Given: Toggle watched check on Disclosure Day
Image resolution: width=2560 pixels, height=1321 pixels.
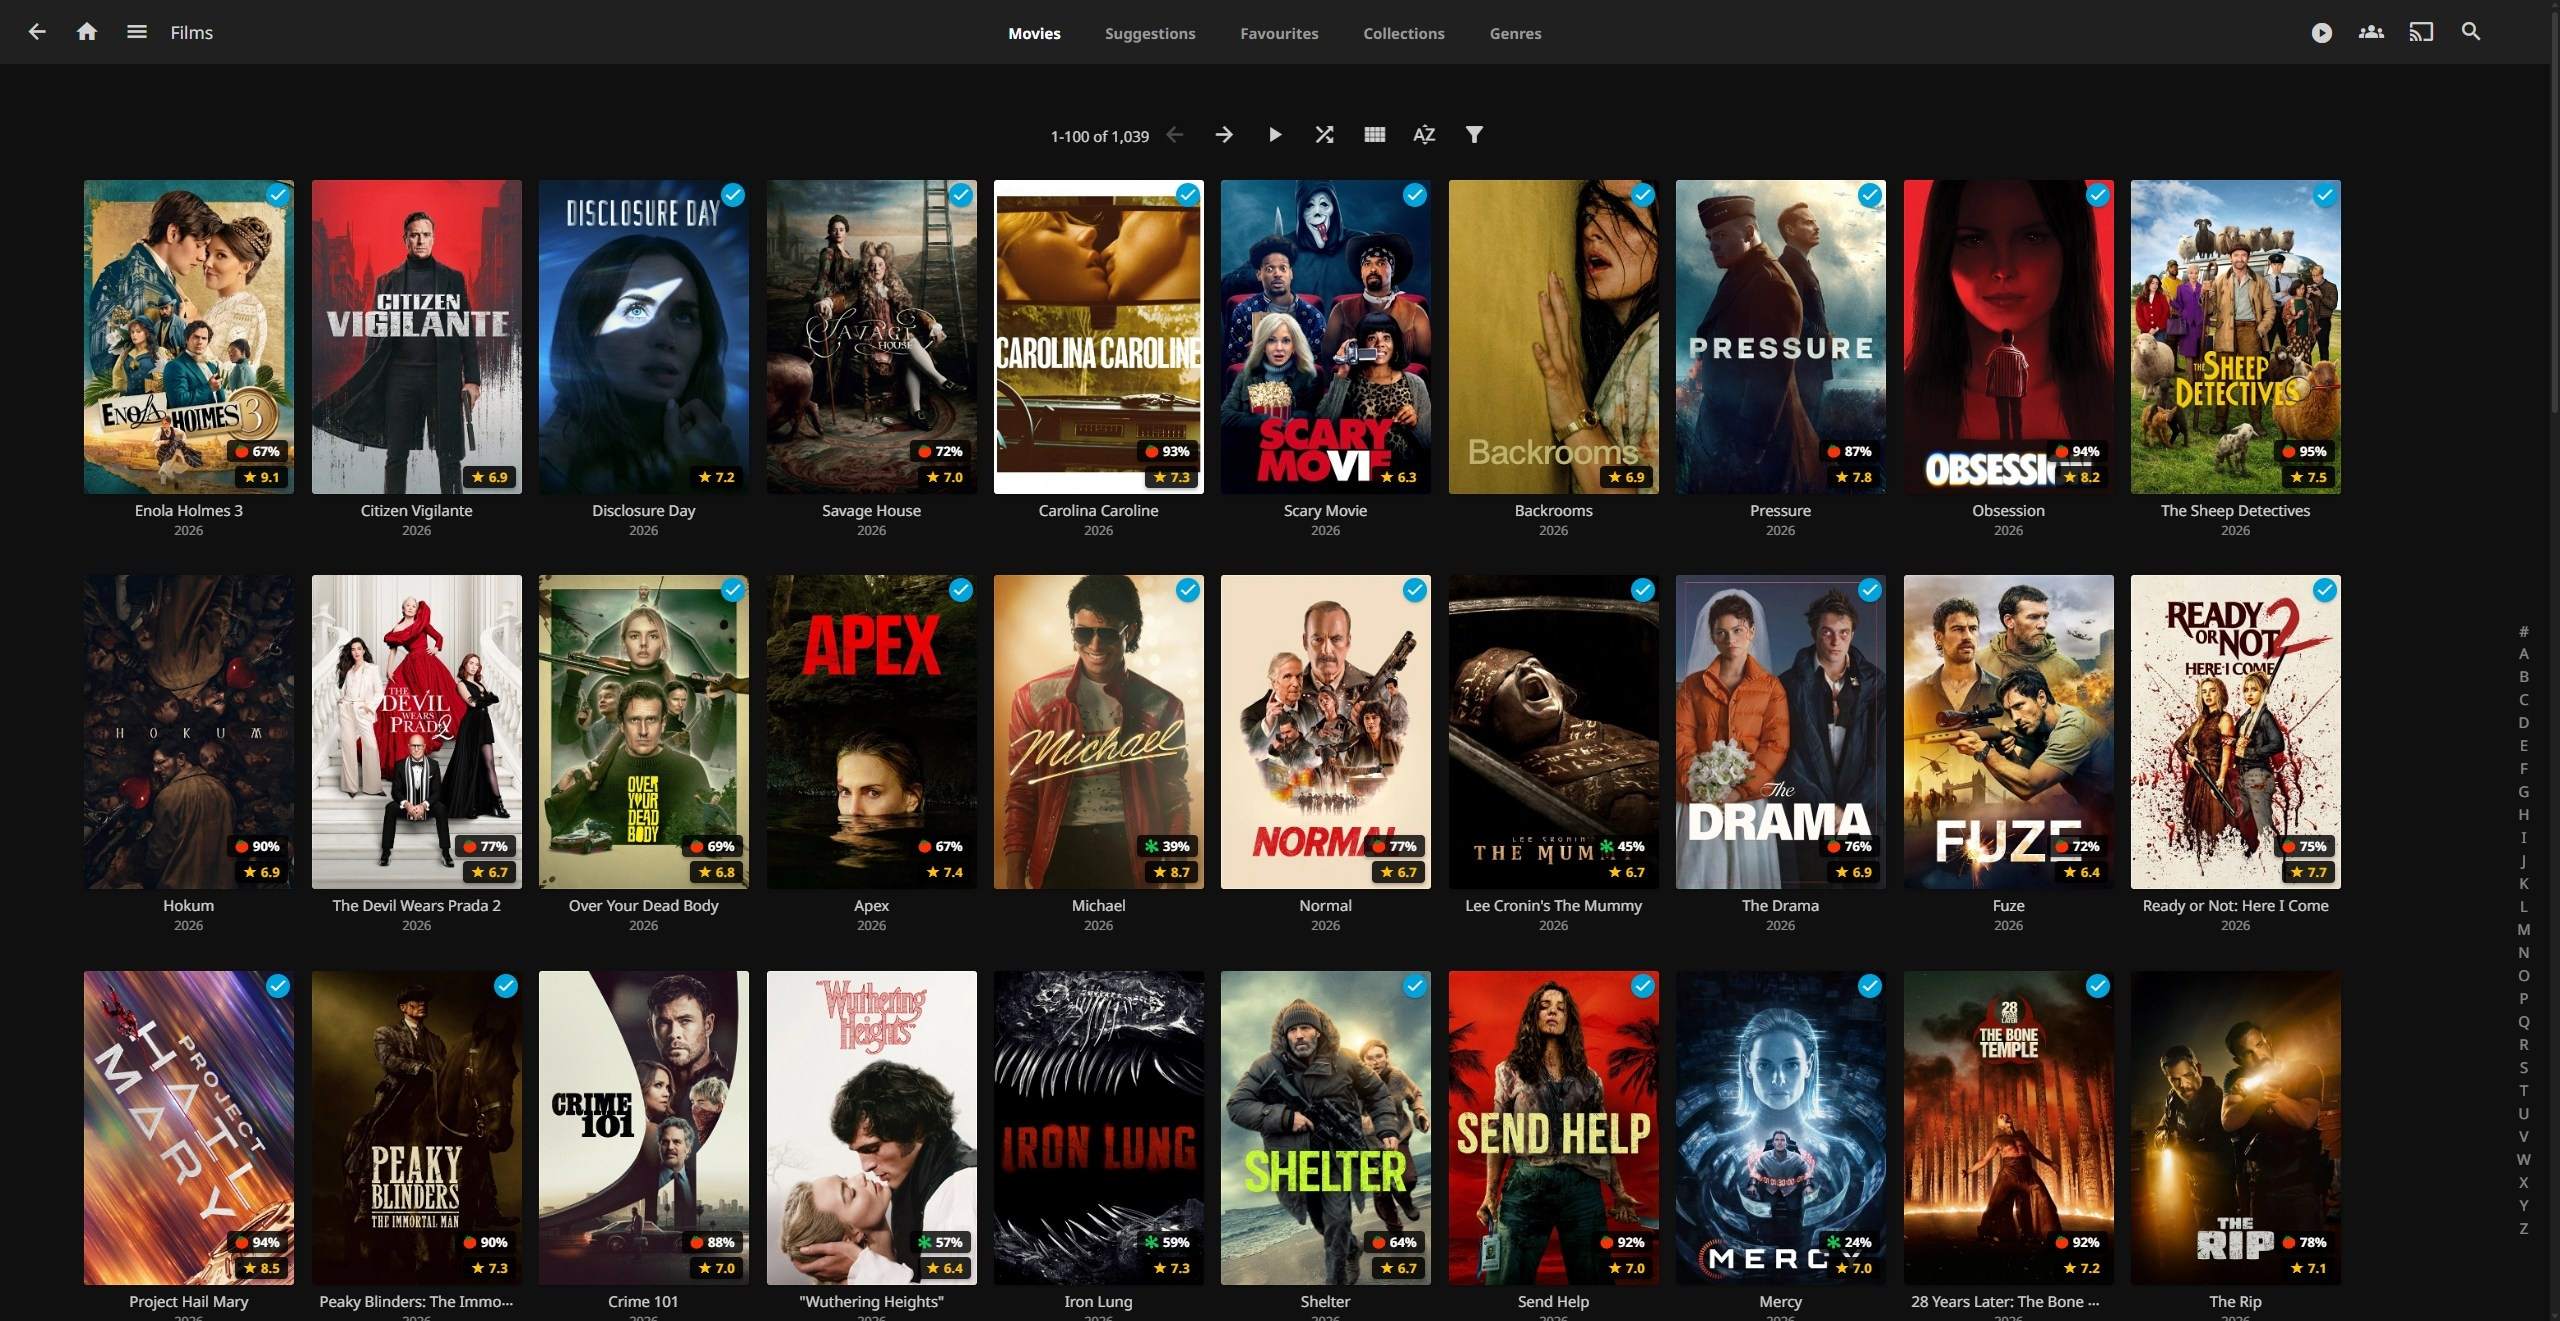Looking at the screenshot, I should [x=733, y=196].
